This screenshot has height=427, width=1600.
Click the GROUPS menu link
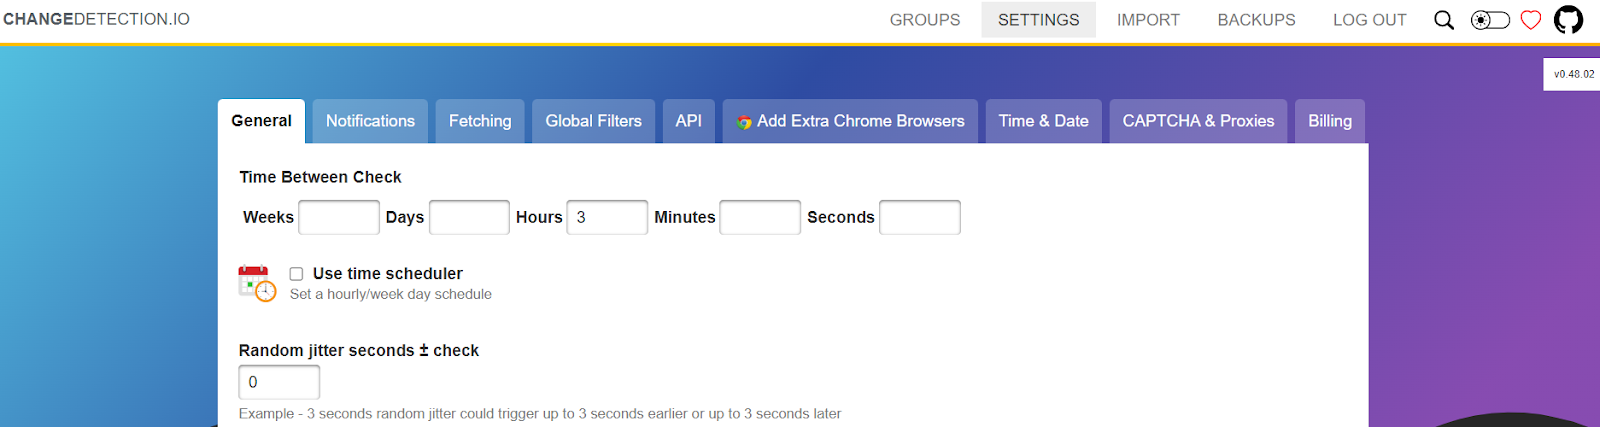coord(925,20)
